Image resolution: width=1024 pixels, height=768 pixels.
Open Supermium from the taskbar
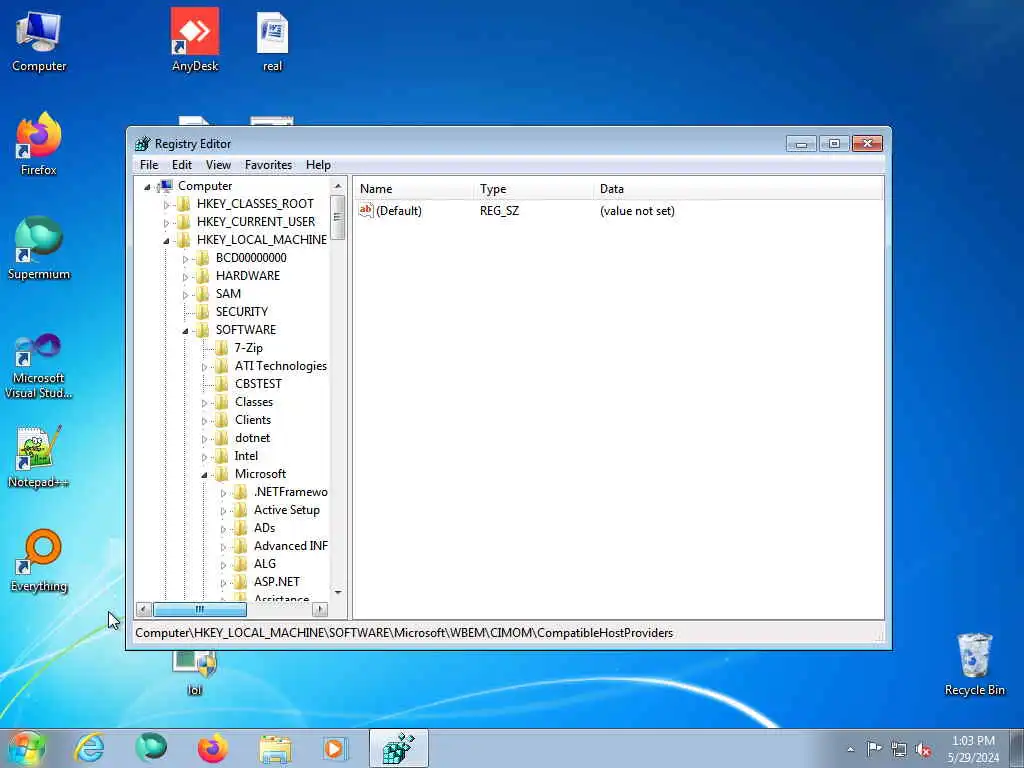[151, 748]
